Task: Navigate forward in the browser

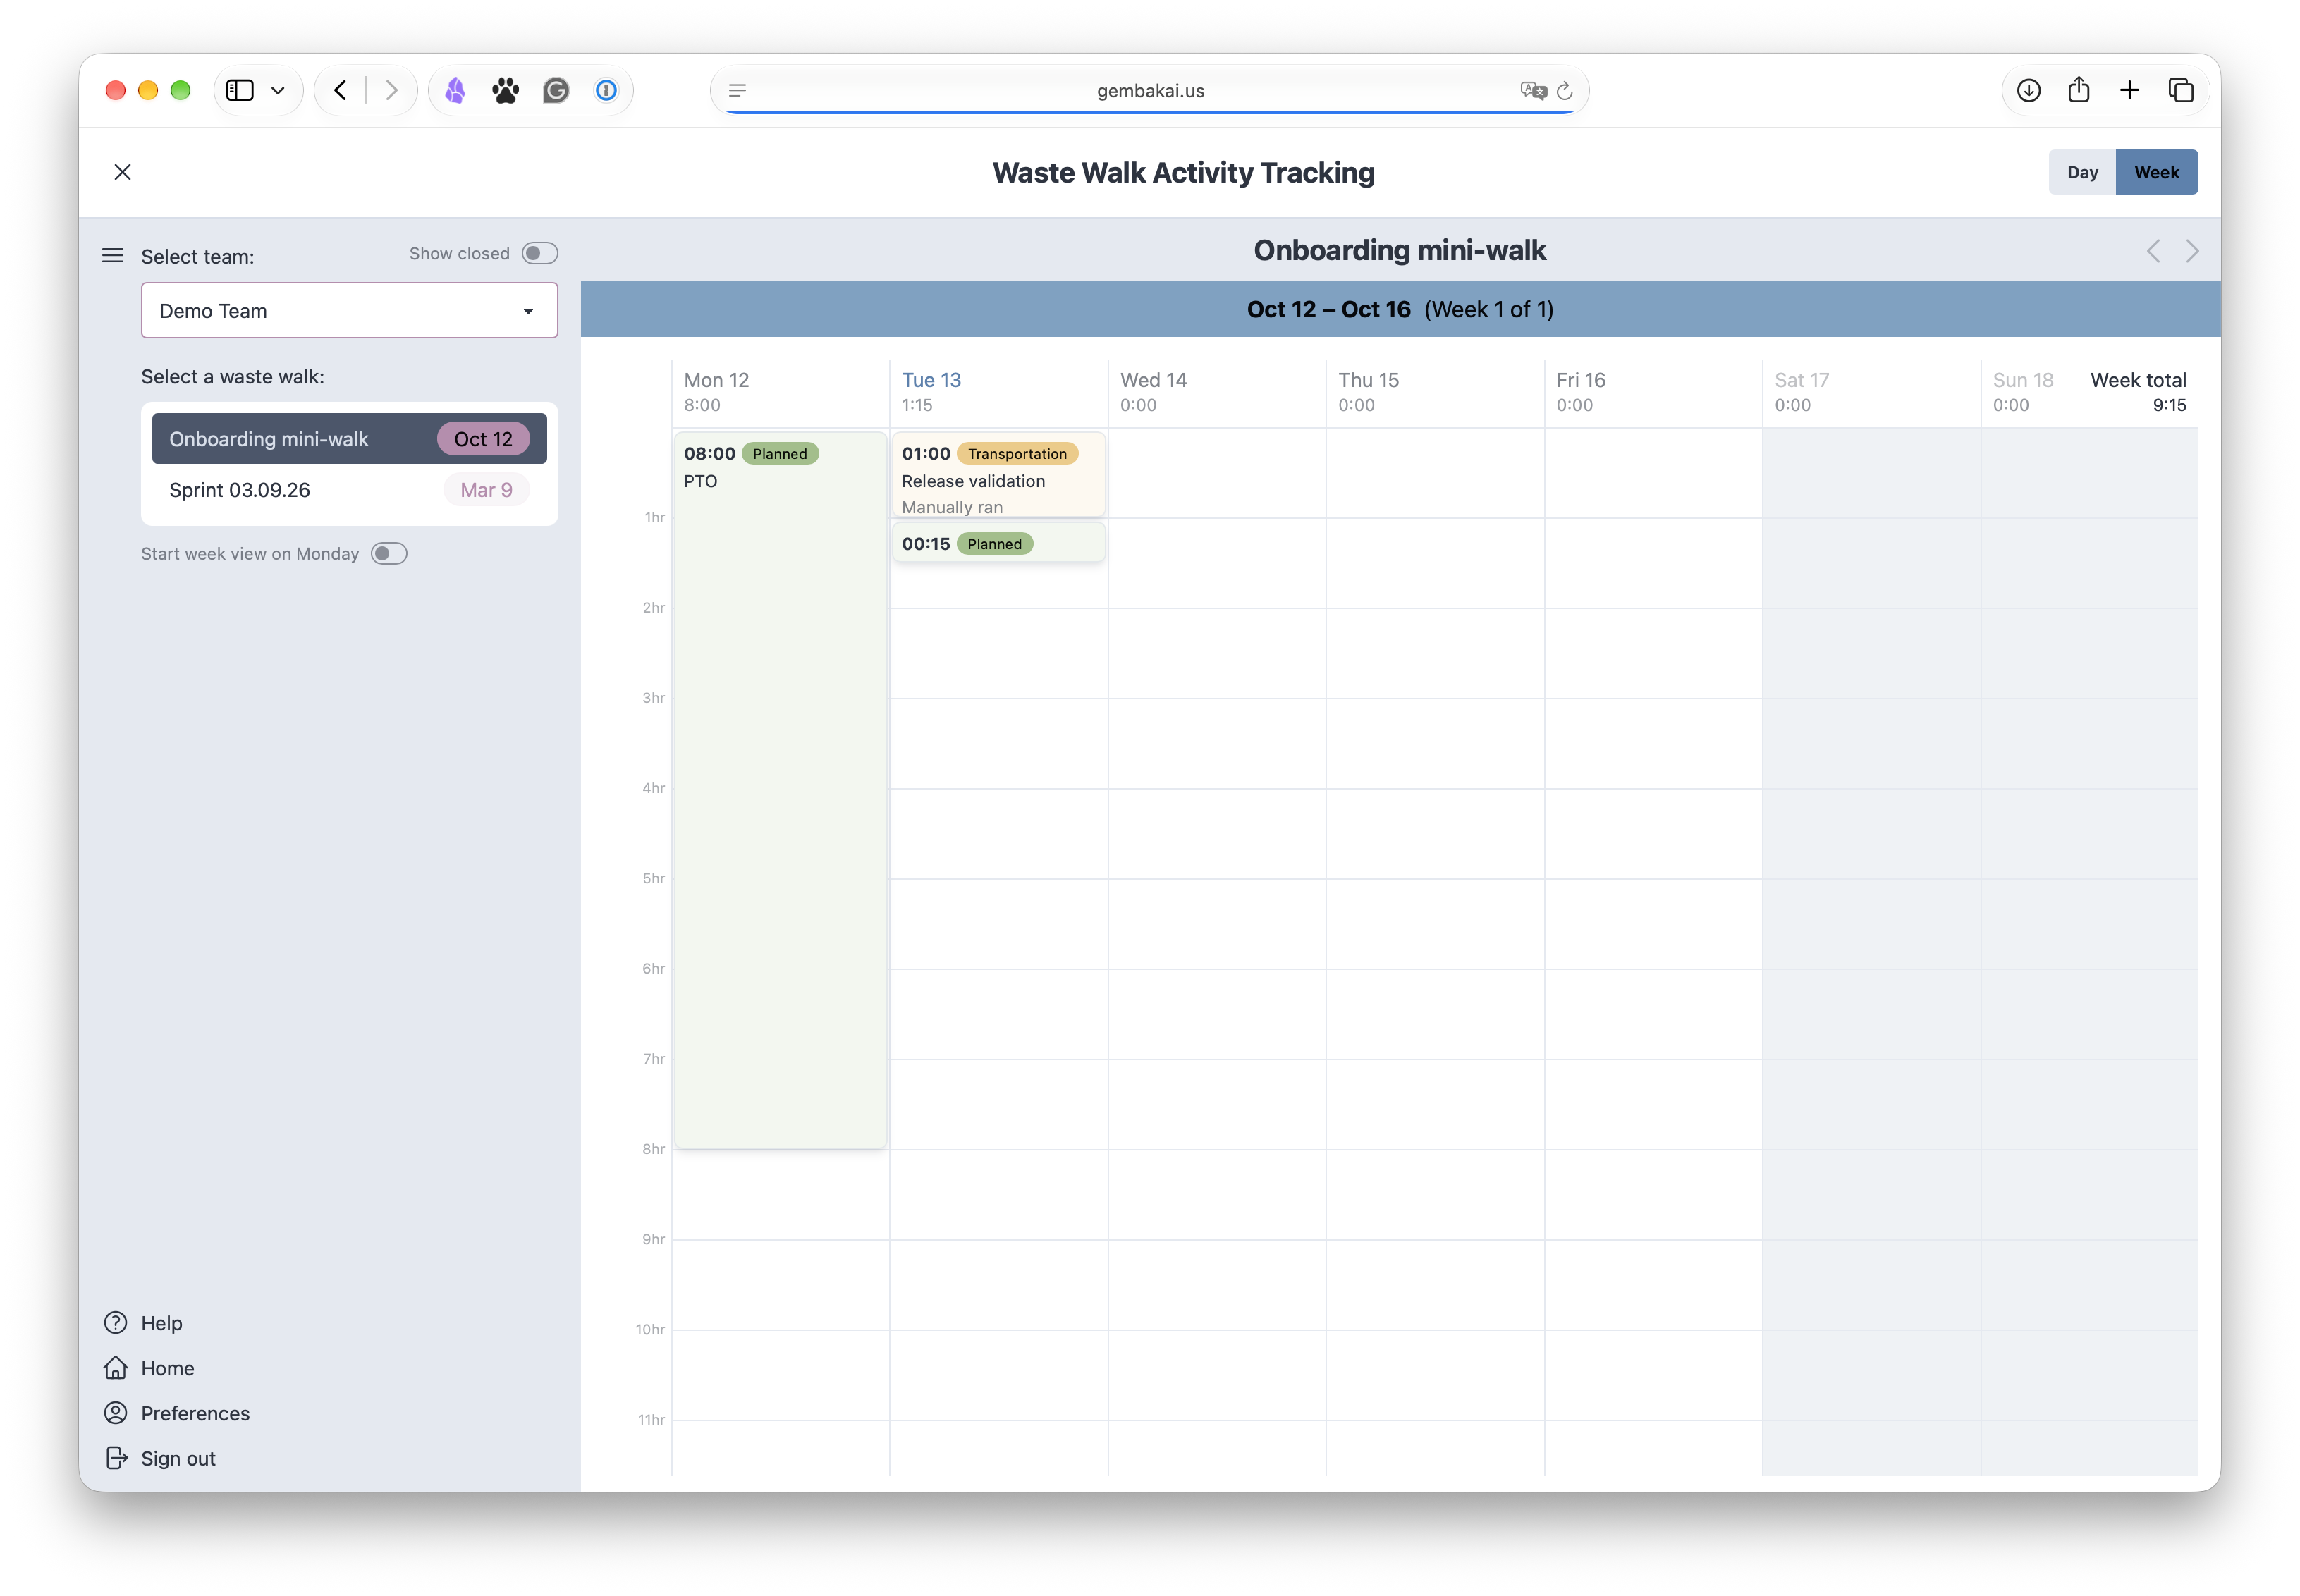Action: coord(391,90)
